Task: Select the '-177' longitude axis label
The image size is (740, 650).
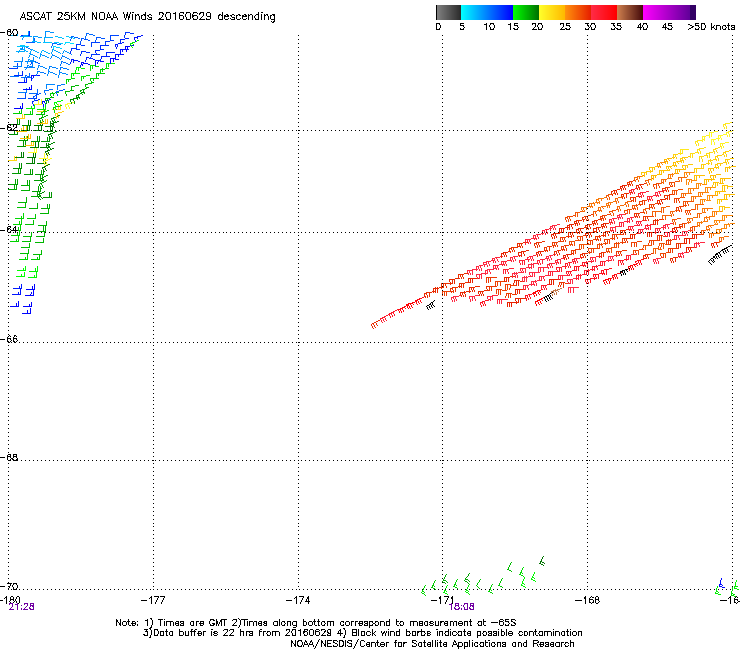Action: [x=153, y=600]
